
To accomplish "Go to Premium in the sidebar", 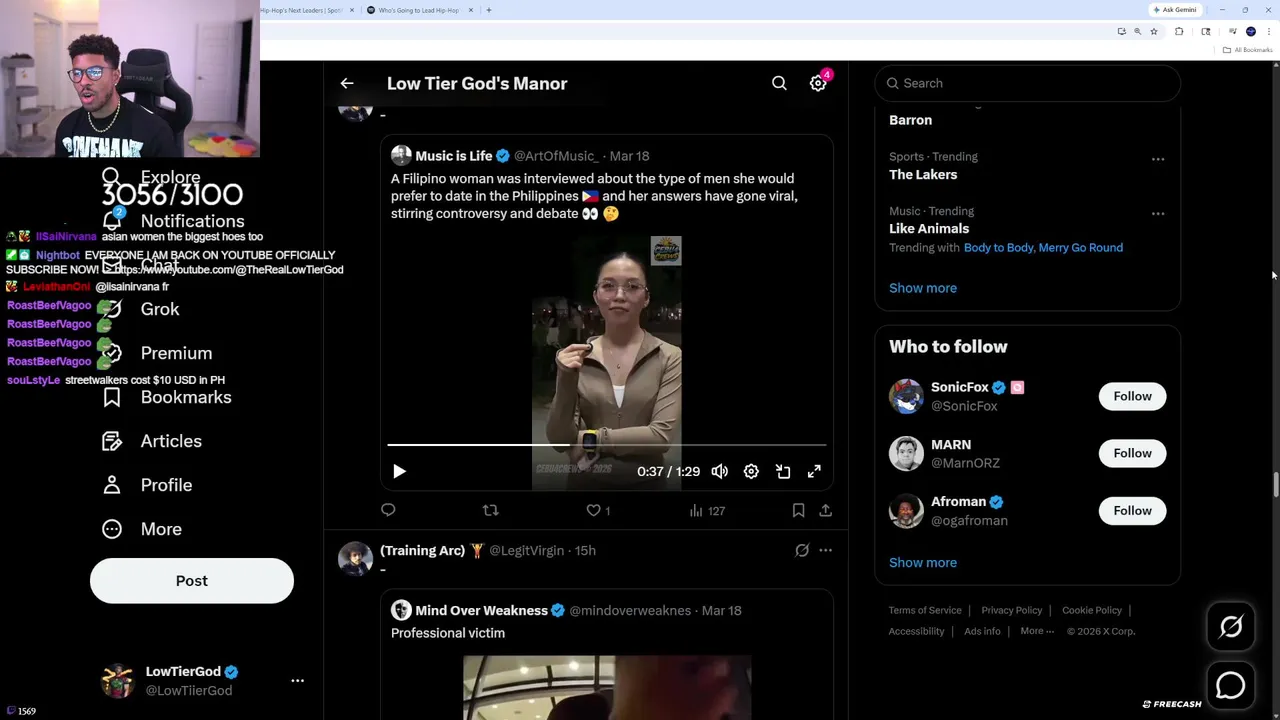I will pos(157,353).
